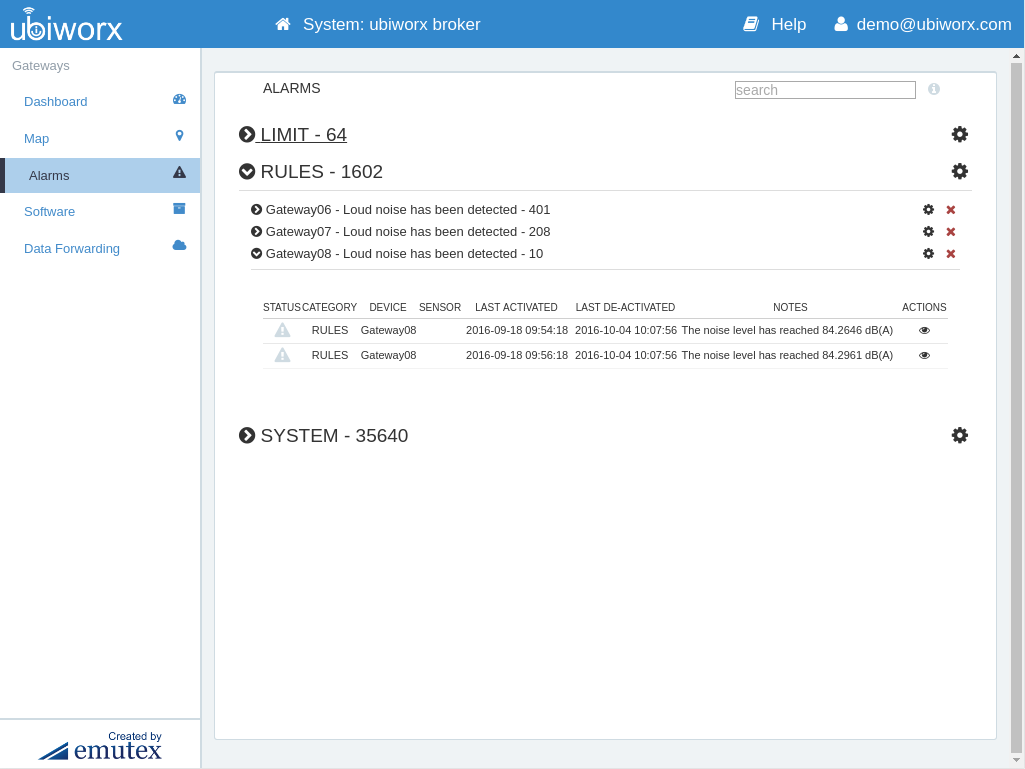Click the Map pin icon
Image resolution: width=1025 pixels, height=769 pixels.
pyautogui.click(x=179, y=135)
